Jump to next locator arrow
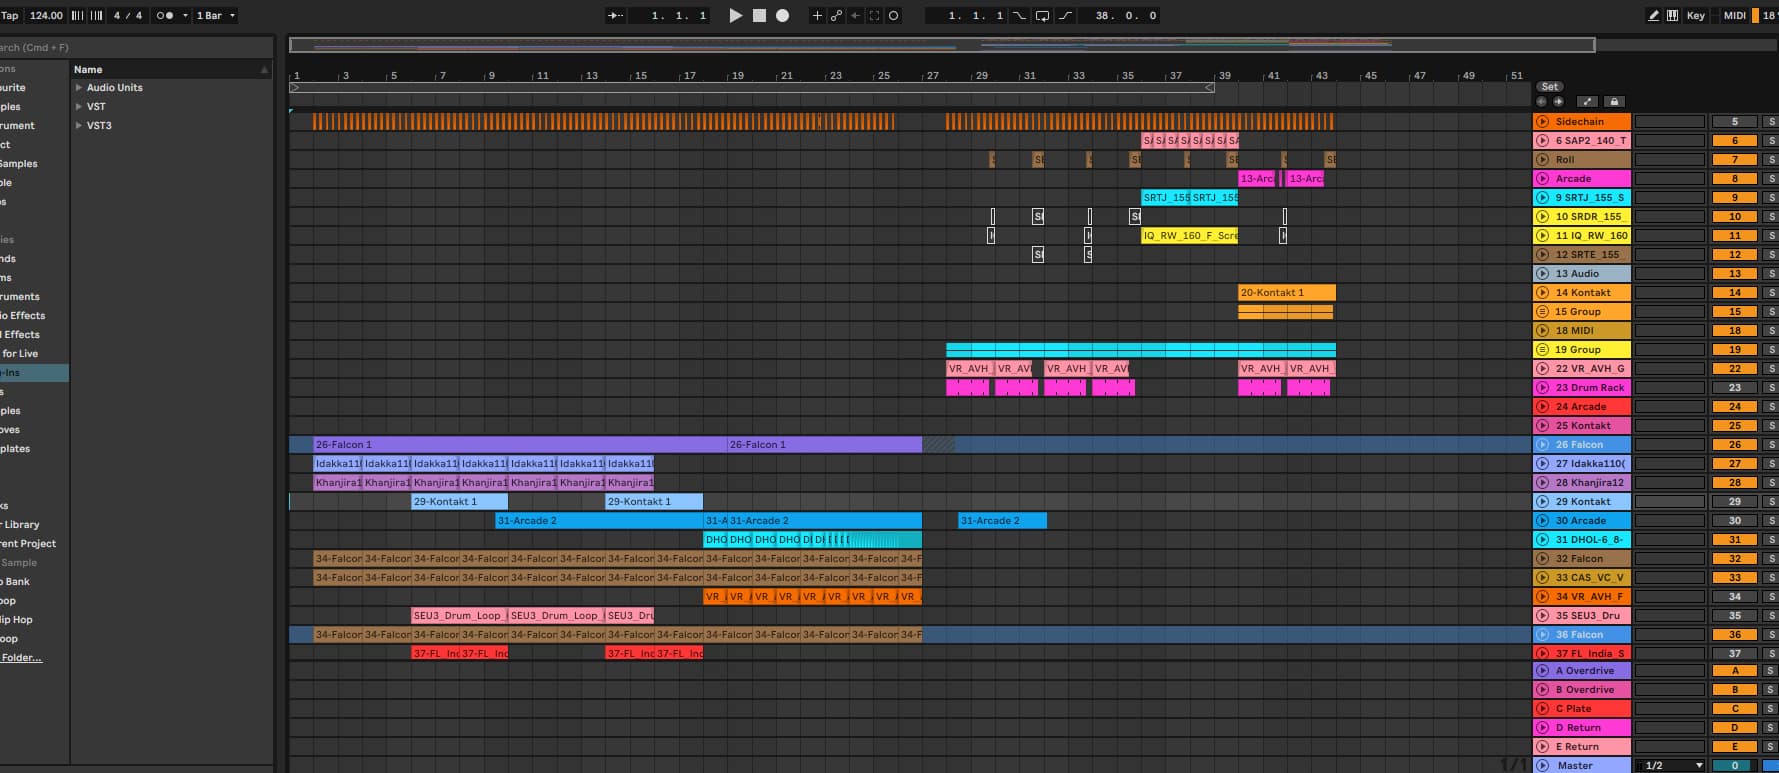The image size is (1779, 773). click(x=1558, y=101)
